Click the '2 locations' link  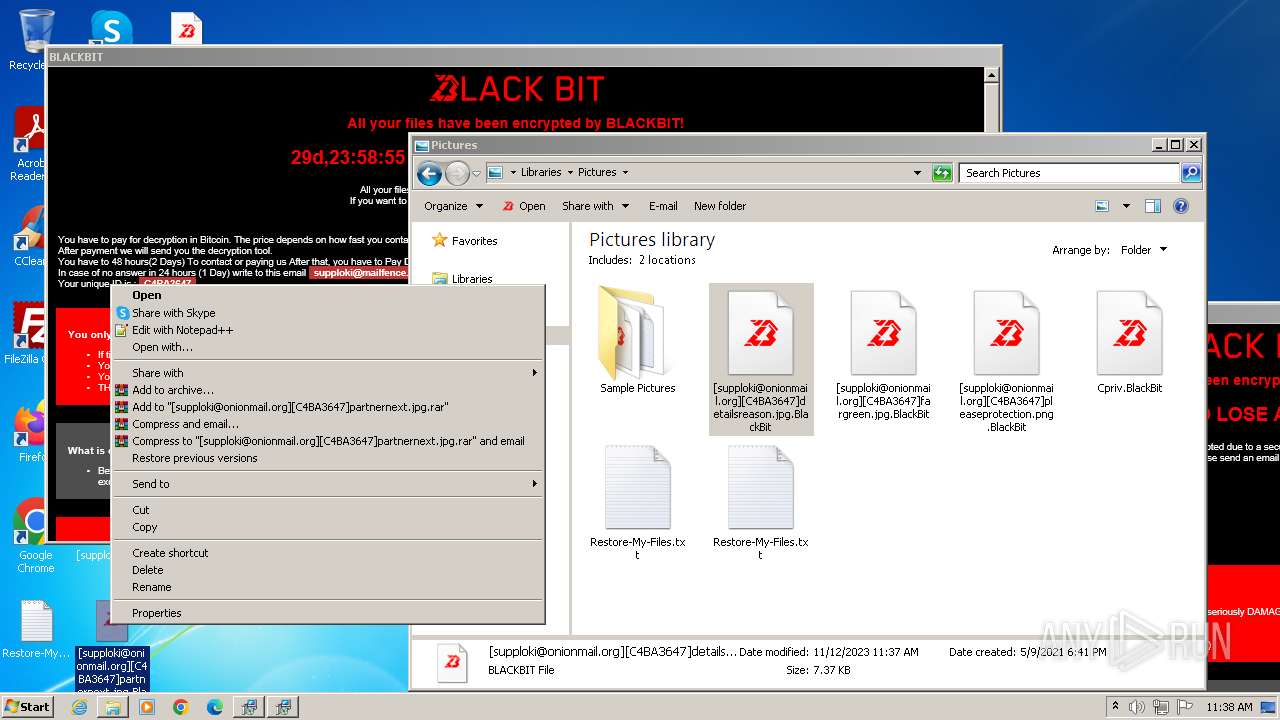click(668, 260)
